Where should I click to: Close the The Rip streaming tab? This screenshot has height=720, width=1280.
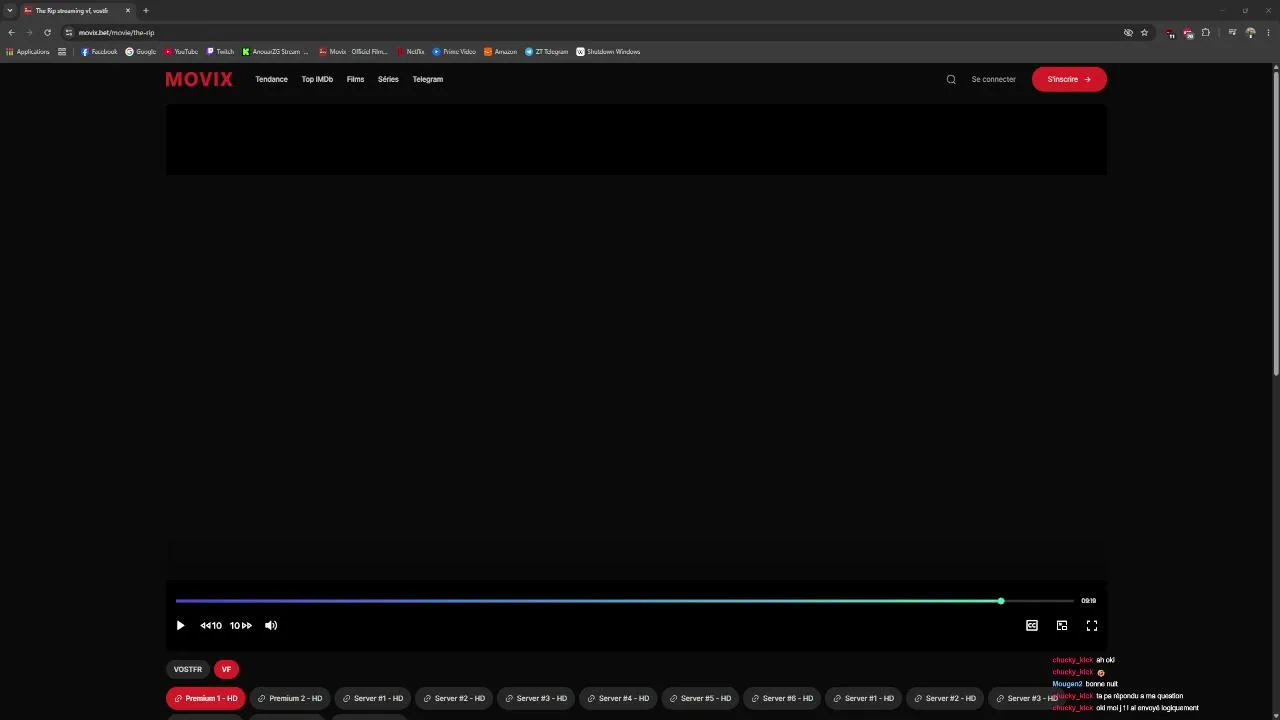(x=128, y=10)
